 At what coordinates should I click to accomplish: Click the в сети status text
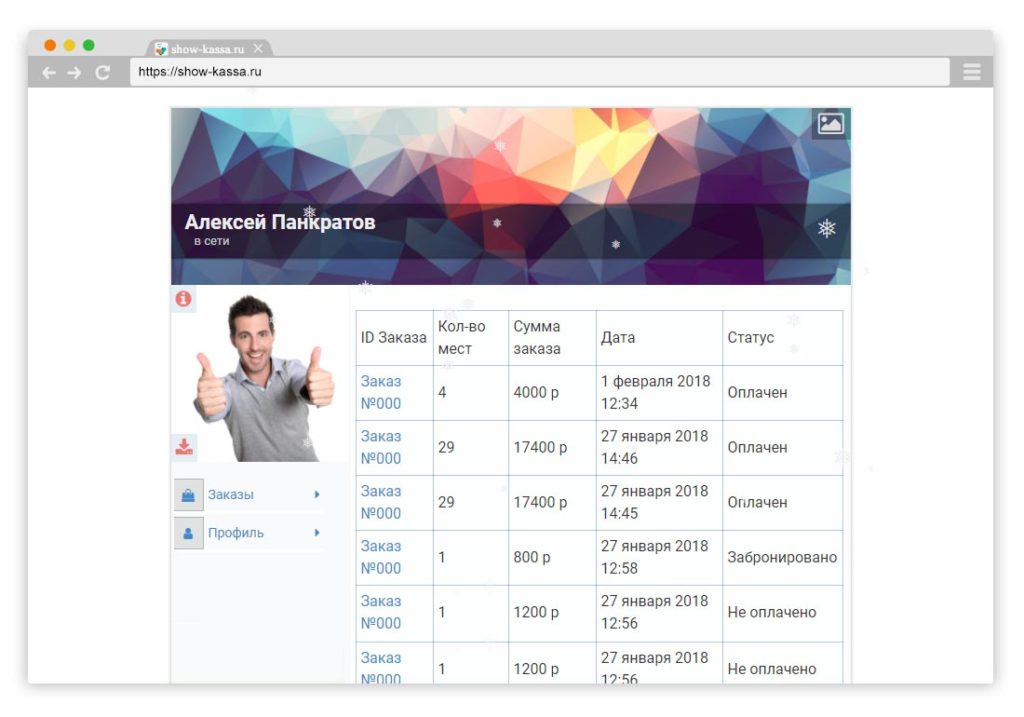[211, 241]
